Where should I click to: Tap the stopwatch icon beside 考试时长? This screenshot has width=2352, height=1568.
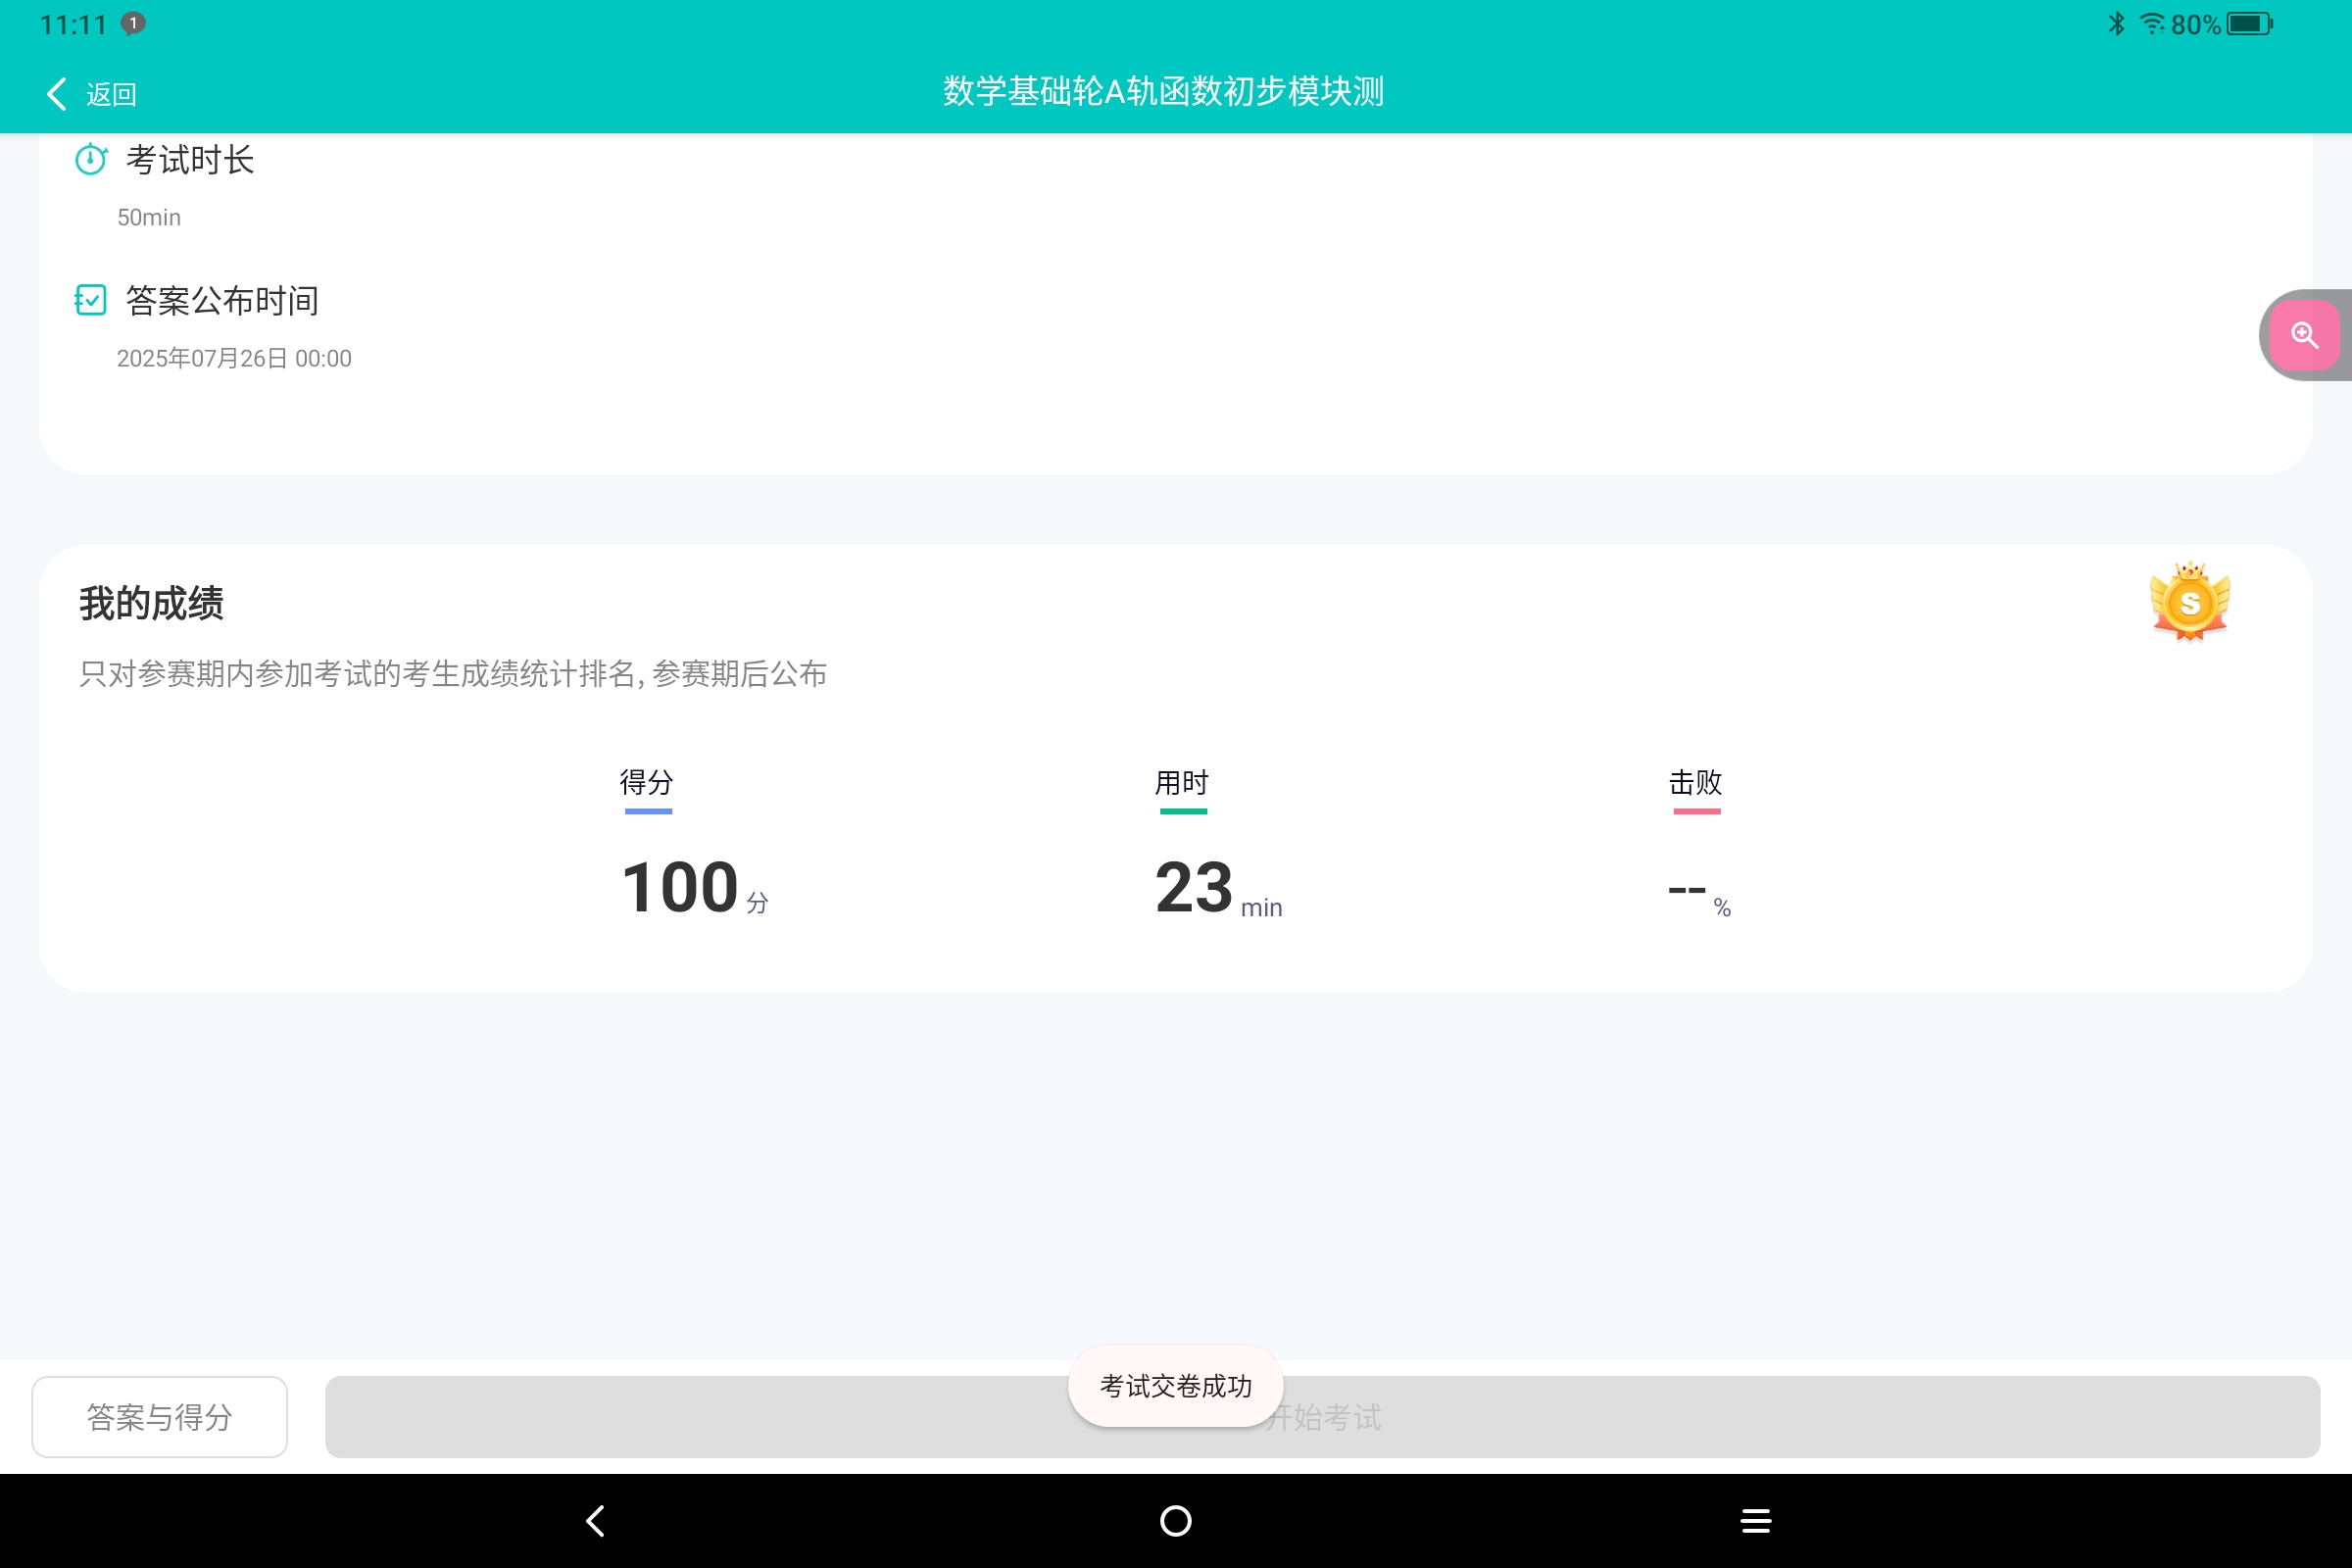(x=91, y=159)
